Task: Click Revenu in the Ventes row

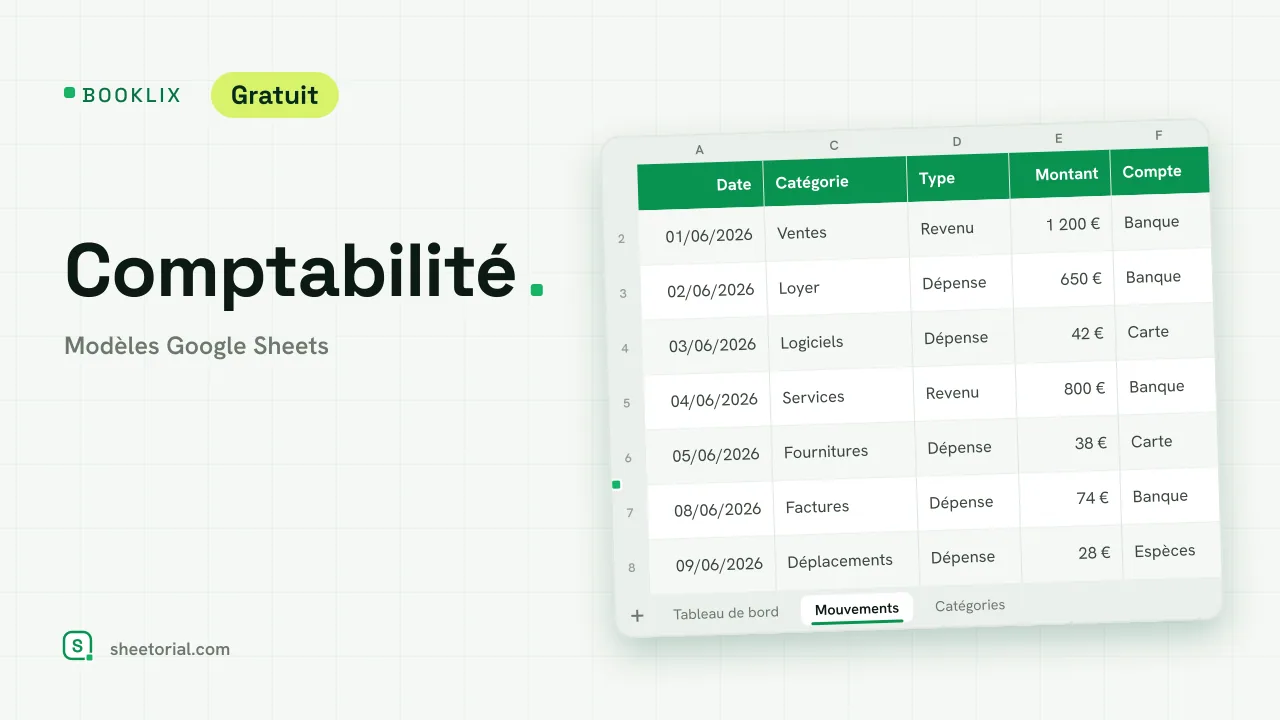Action: click(947, 229)
